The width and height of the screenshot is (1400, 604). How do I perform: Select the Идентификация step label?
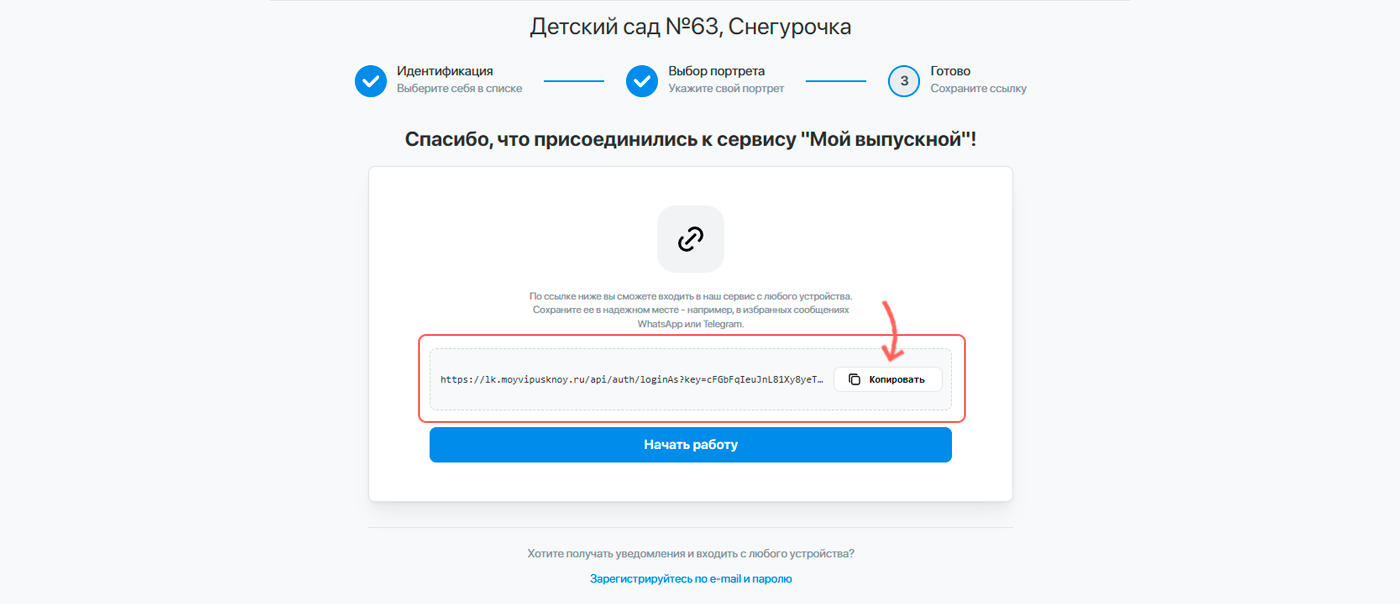click(444, 71)
